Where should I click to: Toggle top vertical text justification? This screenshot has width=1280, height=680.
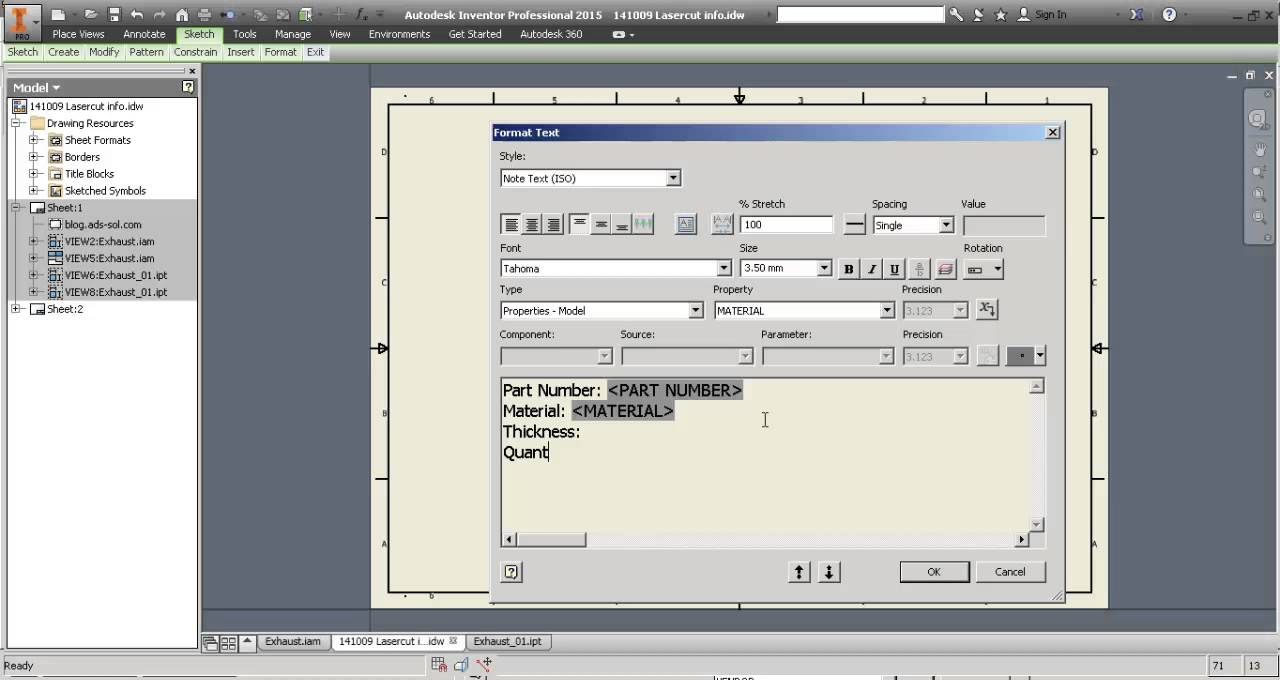pos(579,225)
